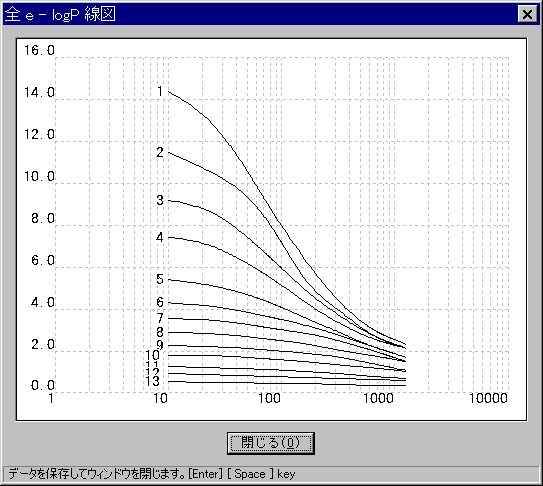This screenshot has height=486, width=543.
Task: Click curve label 6 on the chart
Action: [x=160, y=302]
